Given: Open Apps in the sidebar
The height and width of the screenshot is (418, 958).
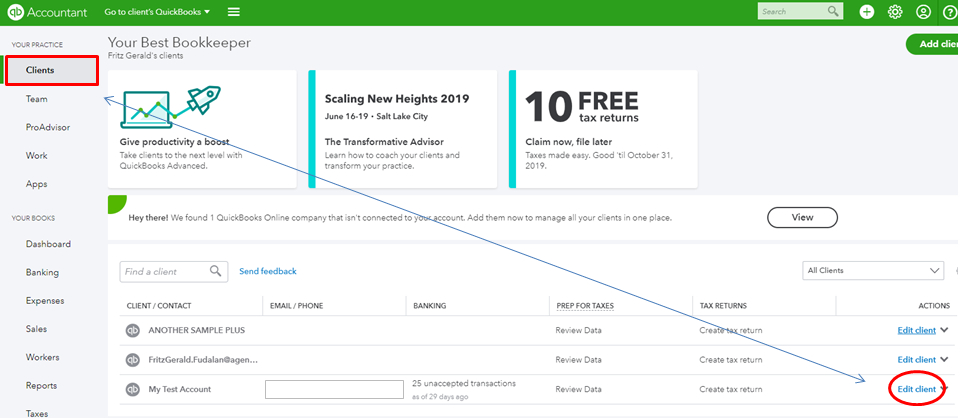Looking at the screenshot, I should [37, 184].
